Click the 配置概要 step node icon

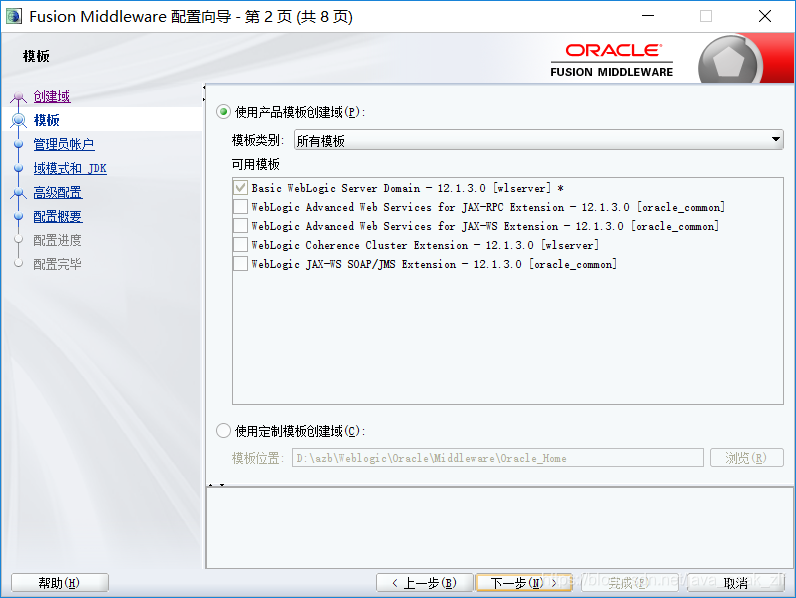click(x=19, y=216)
